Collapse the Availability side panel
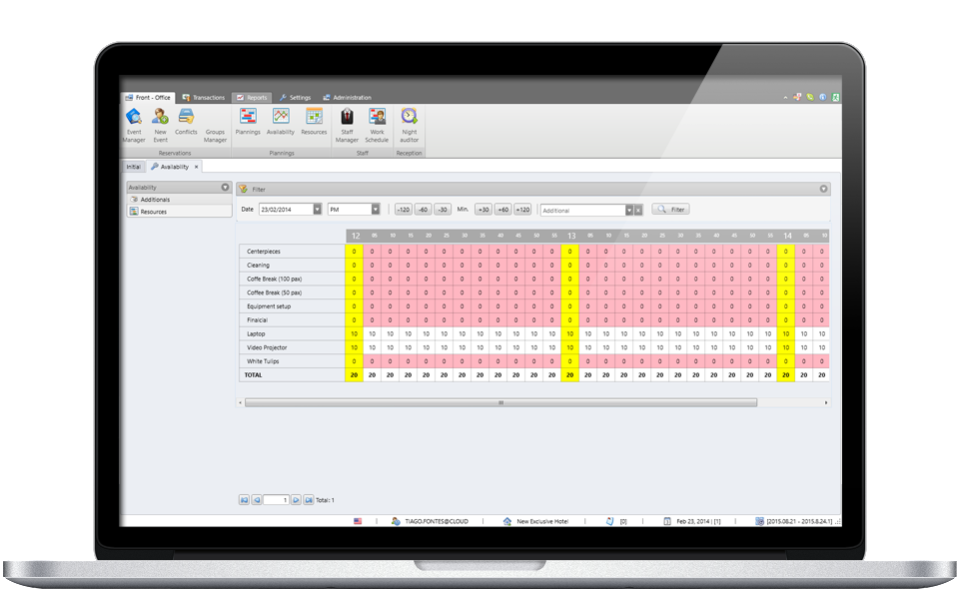The width and height of the screenshot is (960, 589). (x=225, y=187)
